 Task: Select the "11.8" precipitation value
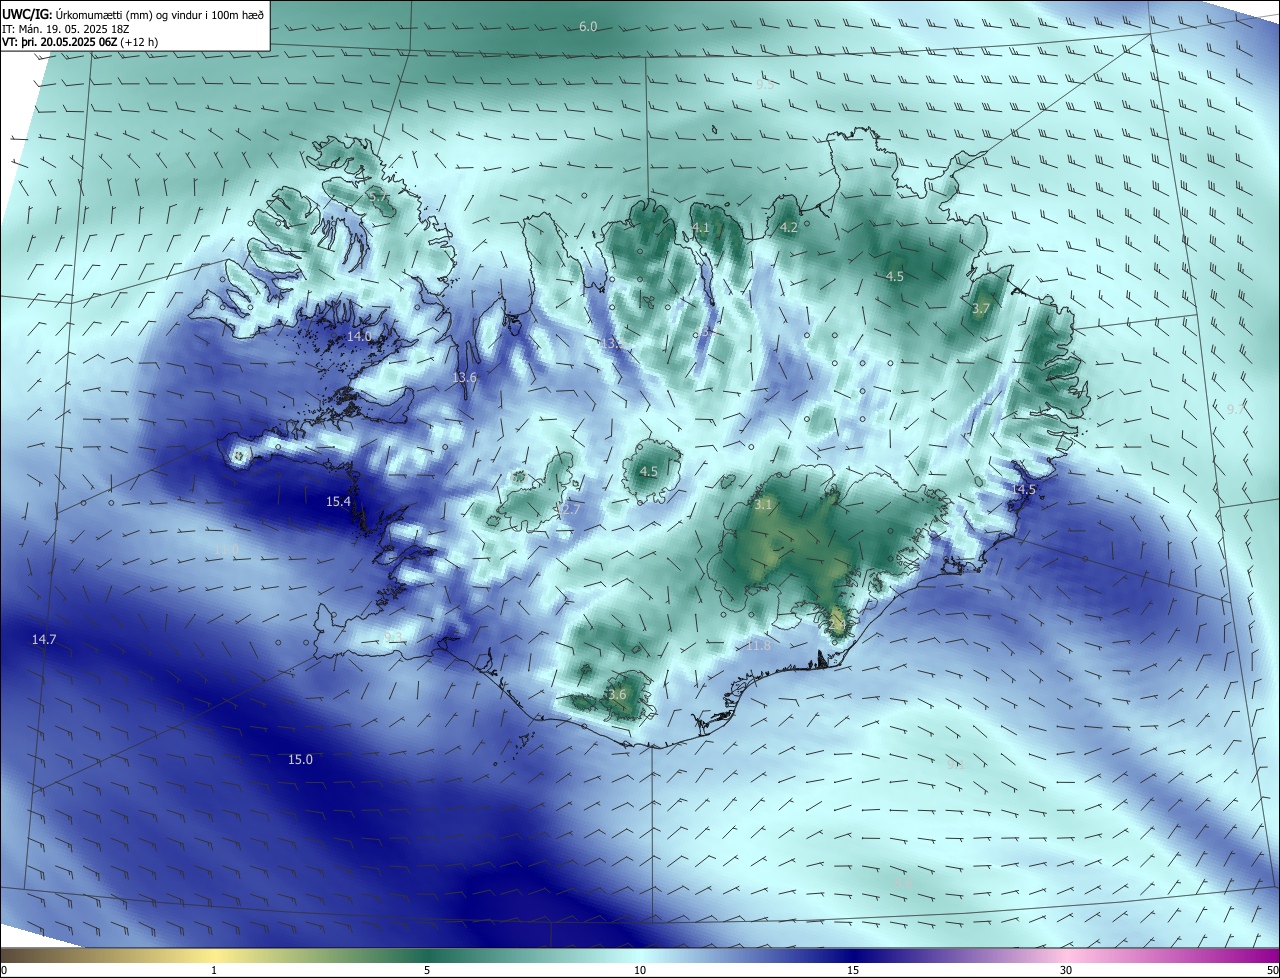(x=759, y=646)
